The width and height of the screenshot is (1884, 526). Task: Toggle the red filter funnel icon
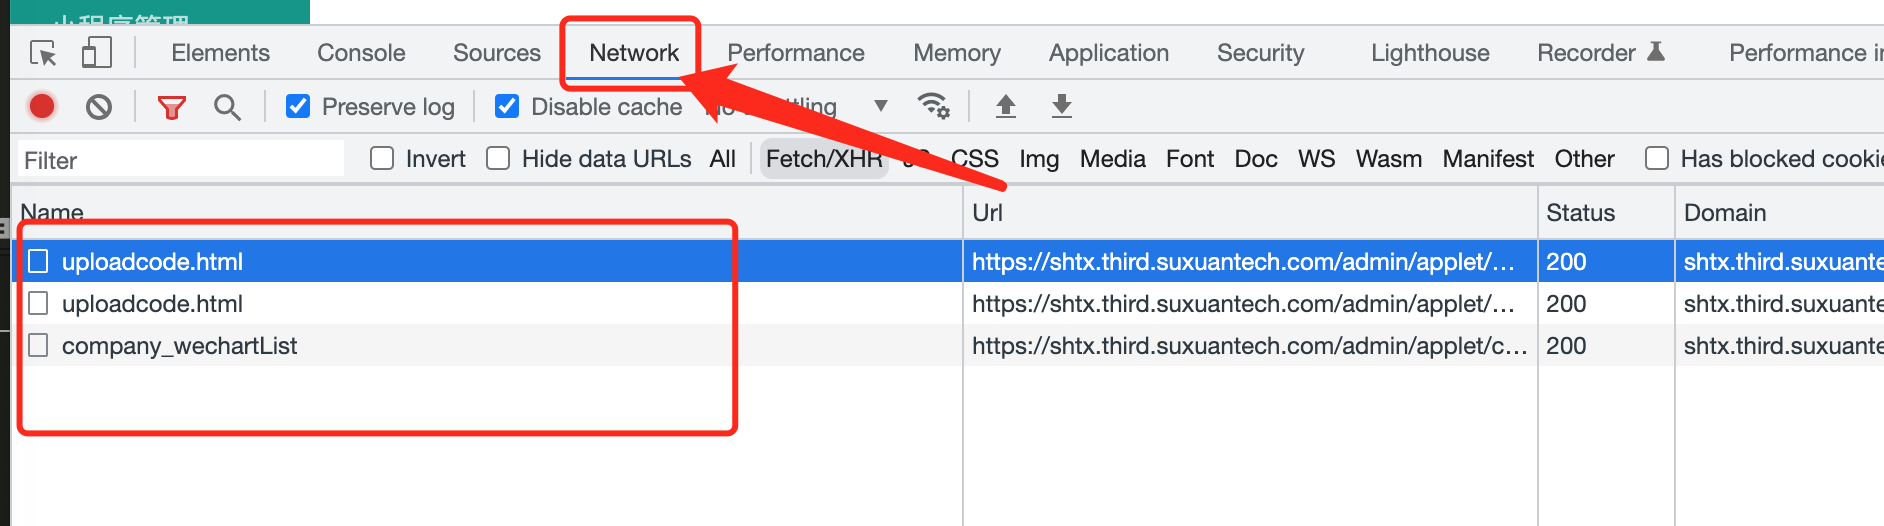point(172,107)
